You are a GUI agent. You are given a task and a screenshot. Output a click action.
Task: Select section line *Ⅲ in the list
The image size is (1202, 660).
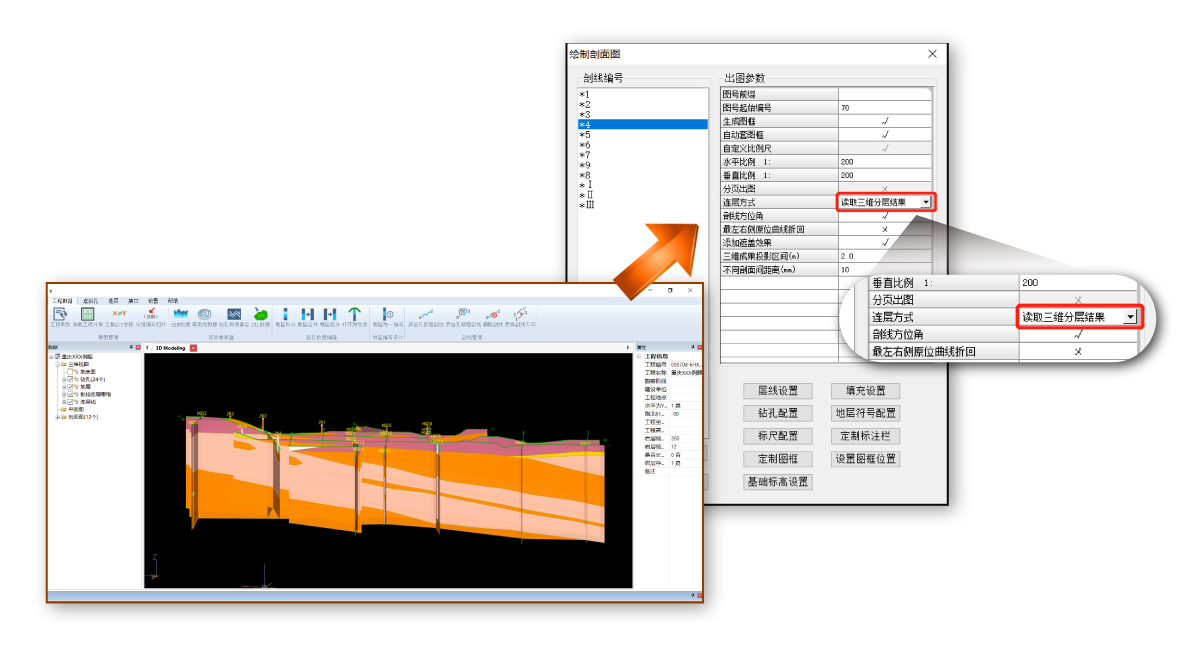(642, 205)
